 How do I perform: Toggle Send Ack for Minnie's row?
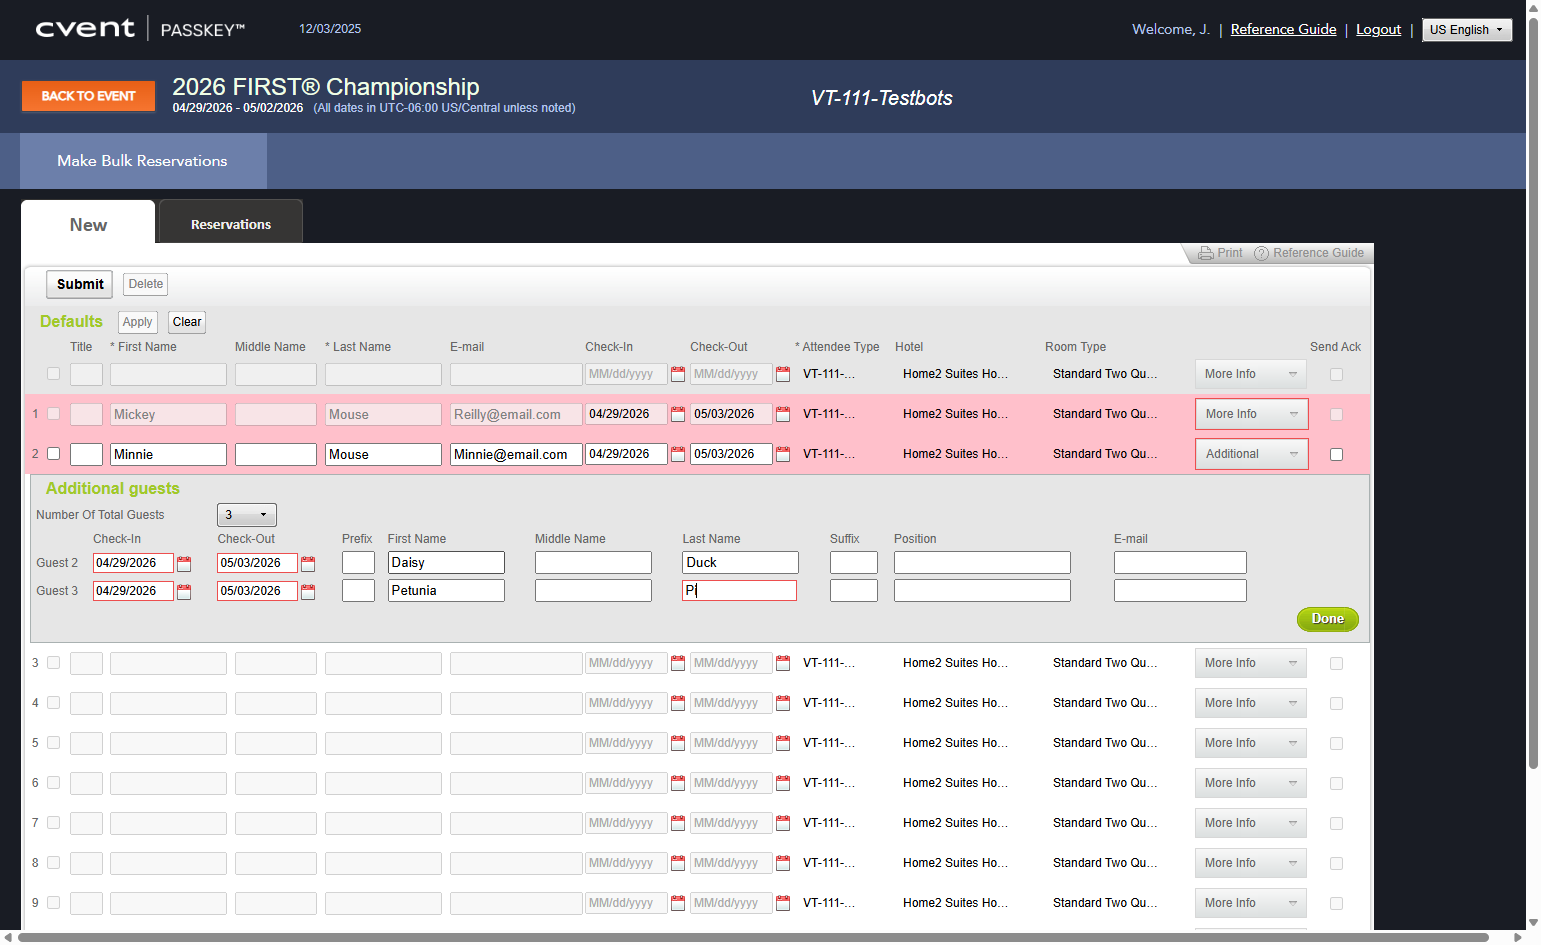pyautogui.click(x=1336, y=454)
